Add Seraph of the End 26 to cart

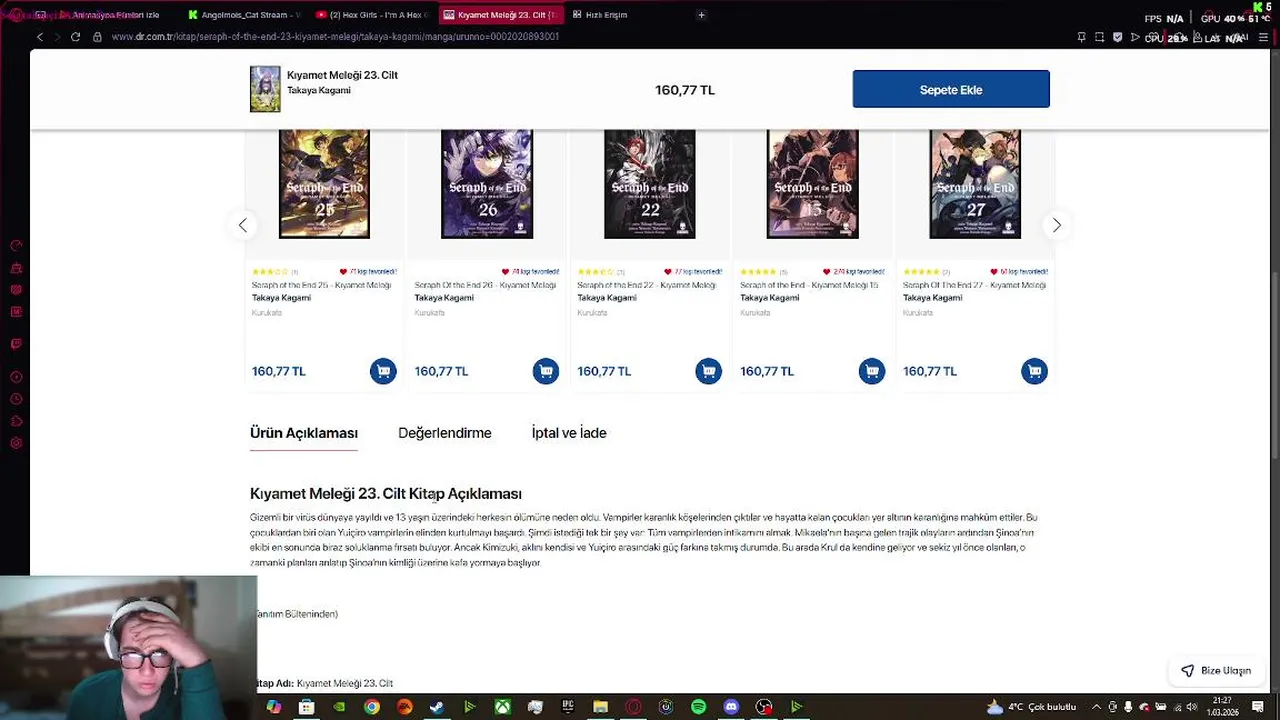546,371
